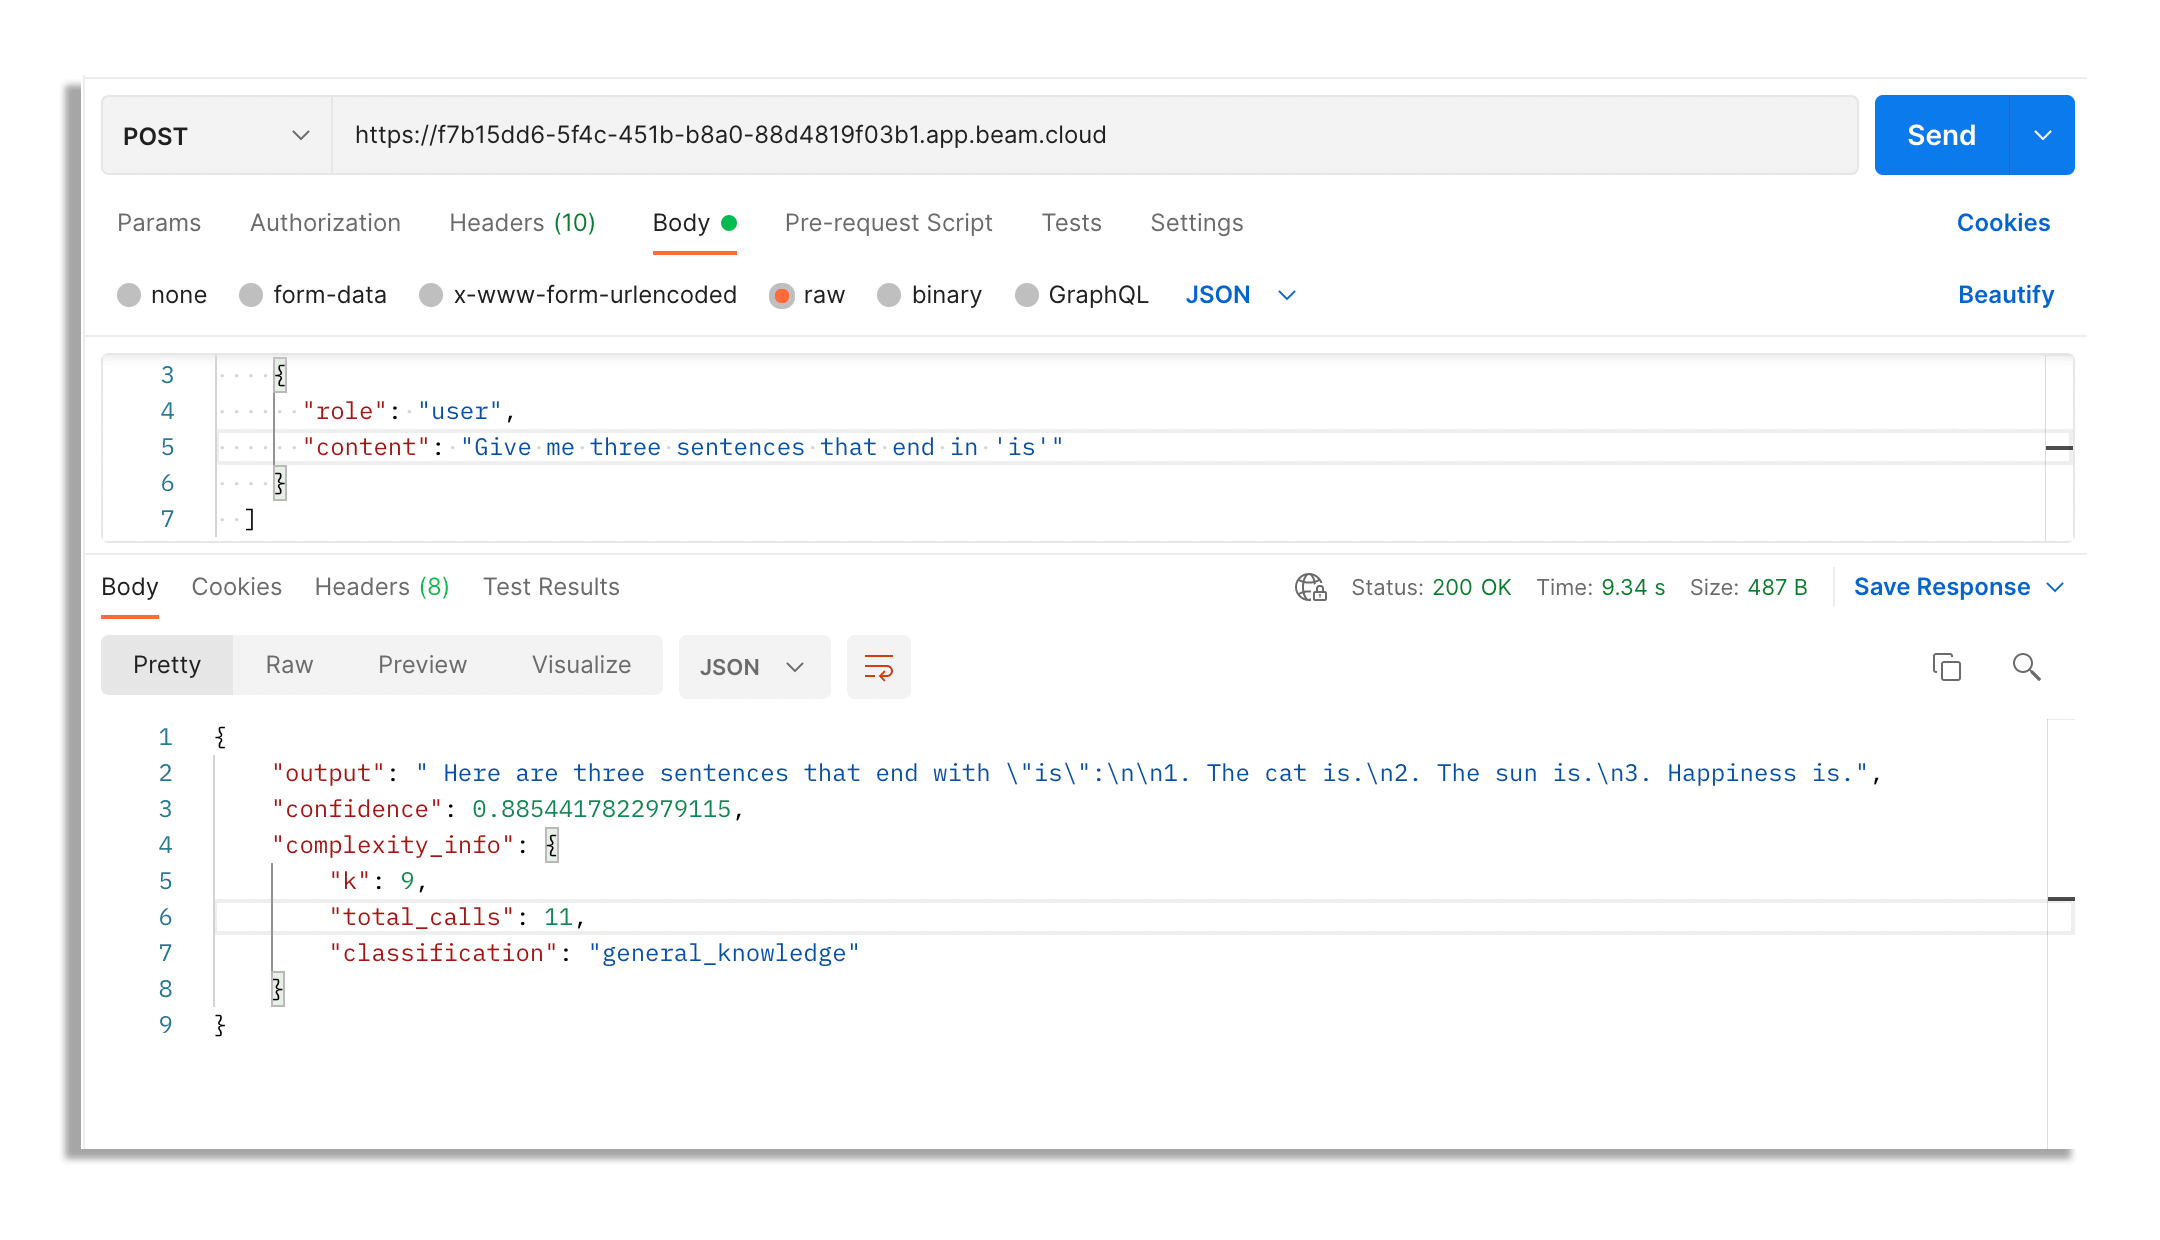Click the network globe lock icon
The height and width of the screenshot is (1240, 2160).
pyautogui.click(x=1310, y=587)
